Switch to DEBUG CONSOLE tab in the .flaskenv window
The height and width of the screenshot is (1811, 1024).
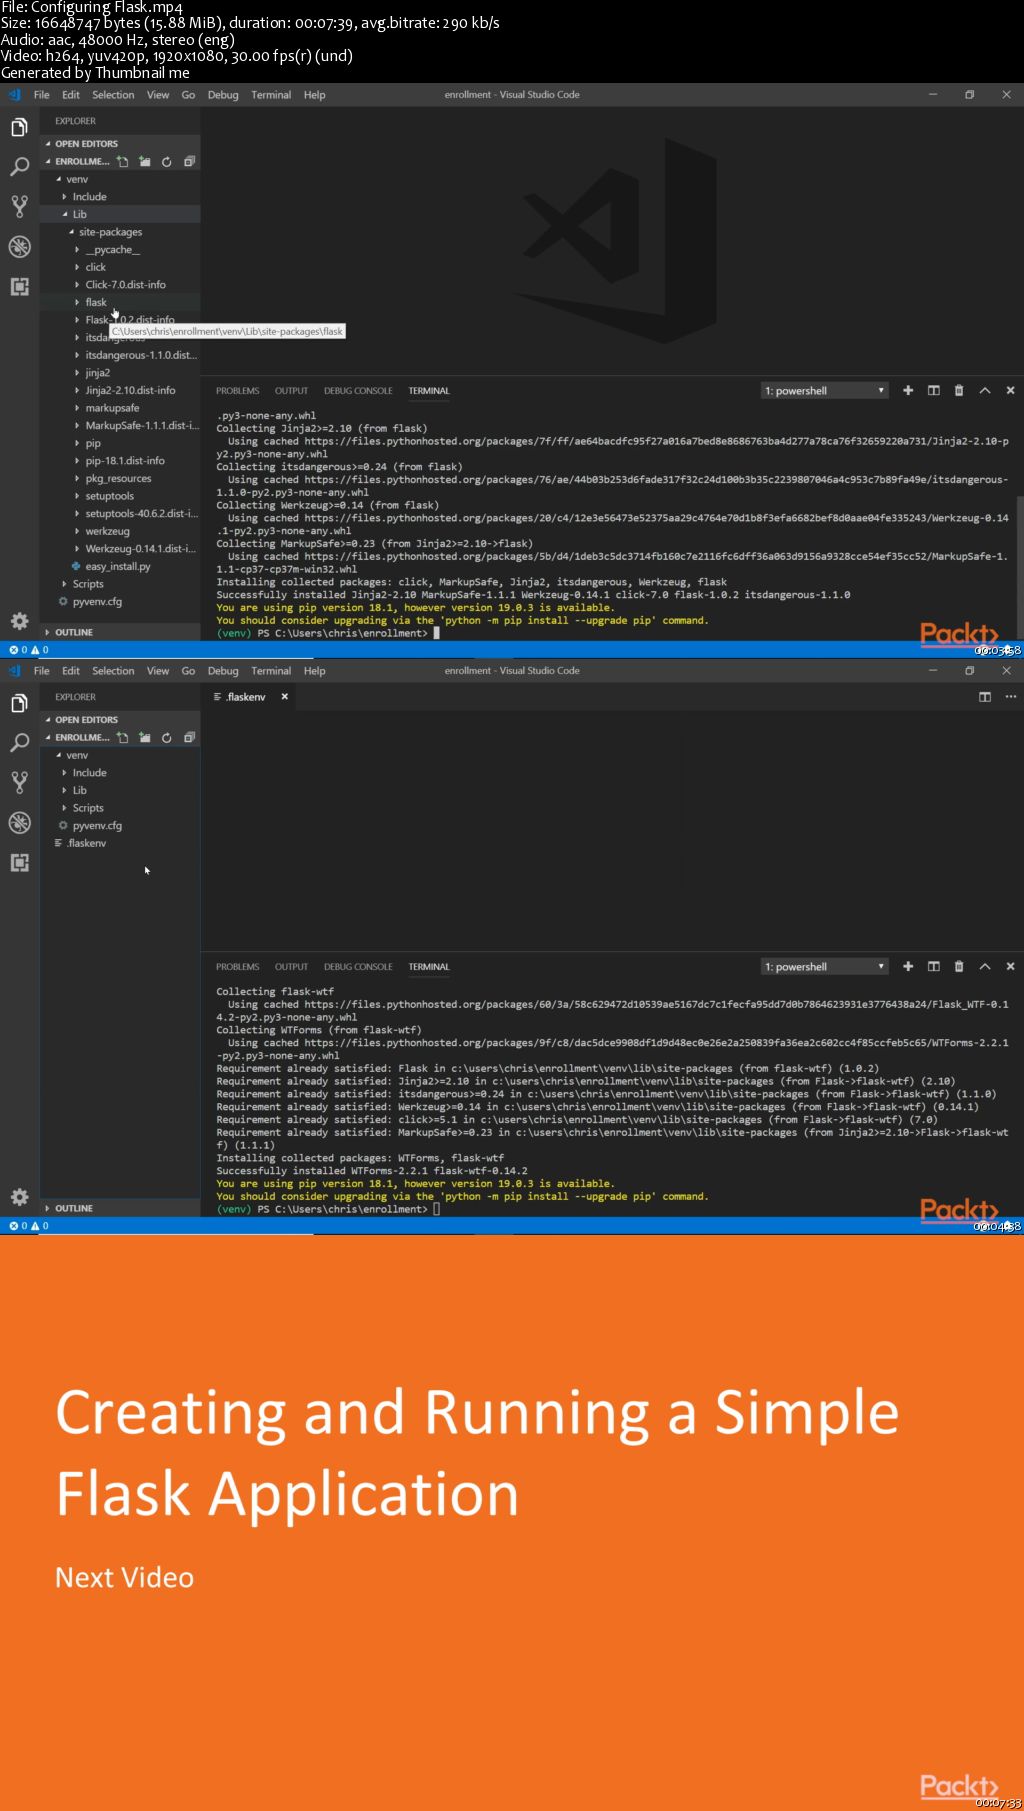(358, 967)
